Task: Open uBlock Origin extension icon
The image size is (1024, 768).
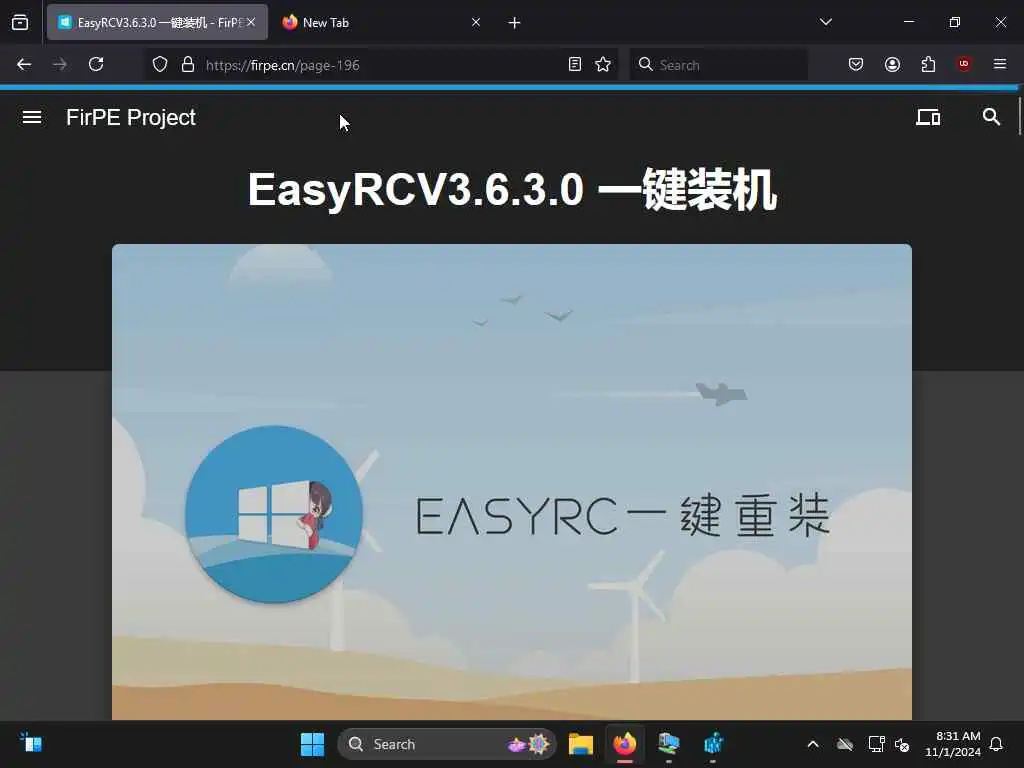Action: [964, 64]
